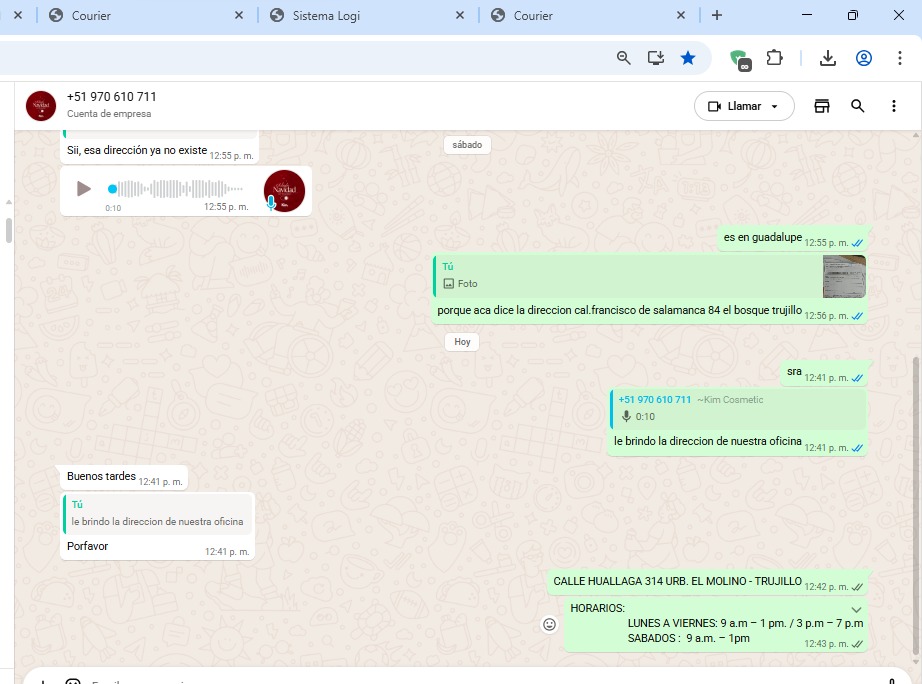Click quoted reply 'le brindo la direccion'

(157, 514)
